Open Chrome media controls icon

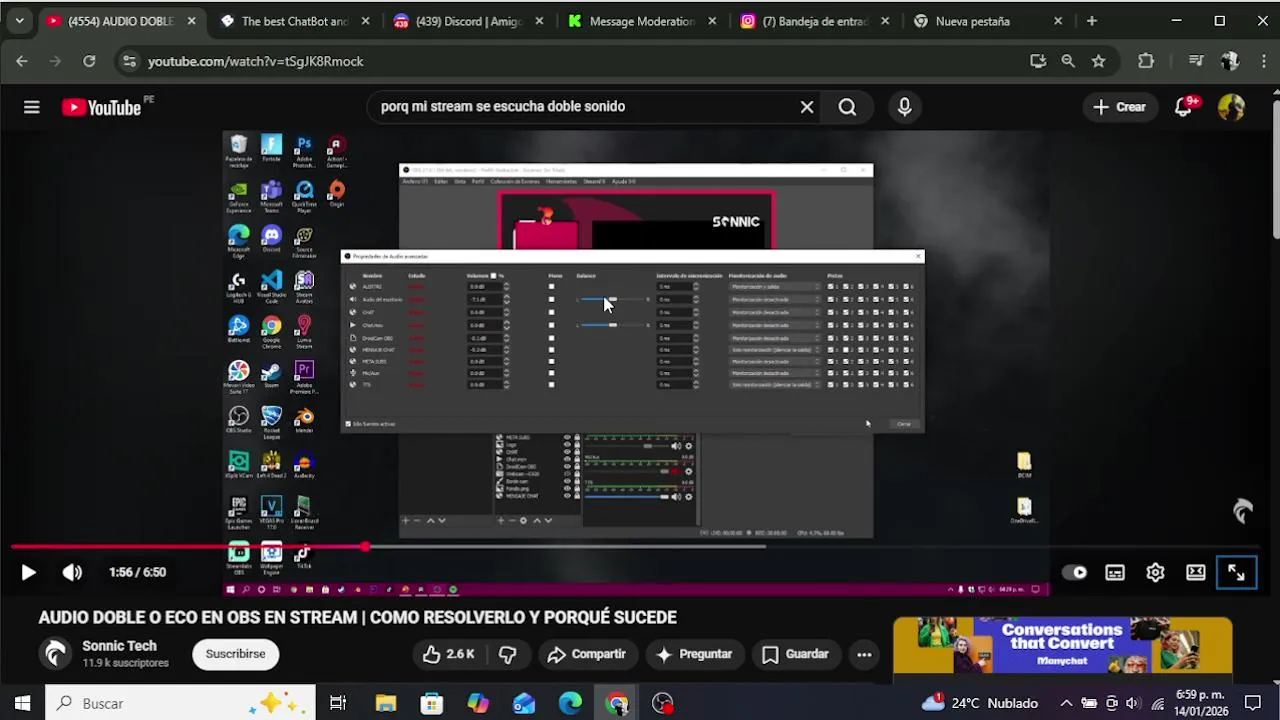click(1196, 61)
